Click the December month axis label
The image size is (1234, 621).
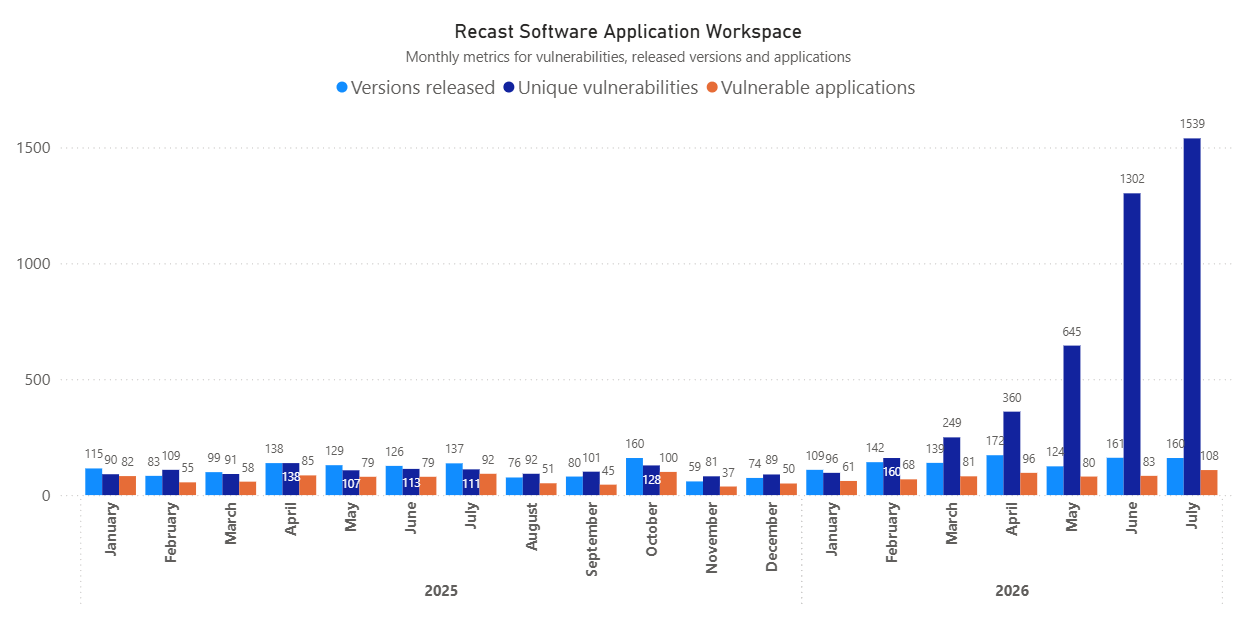pyautogui.click(x=771, y=537)
